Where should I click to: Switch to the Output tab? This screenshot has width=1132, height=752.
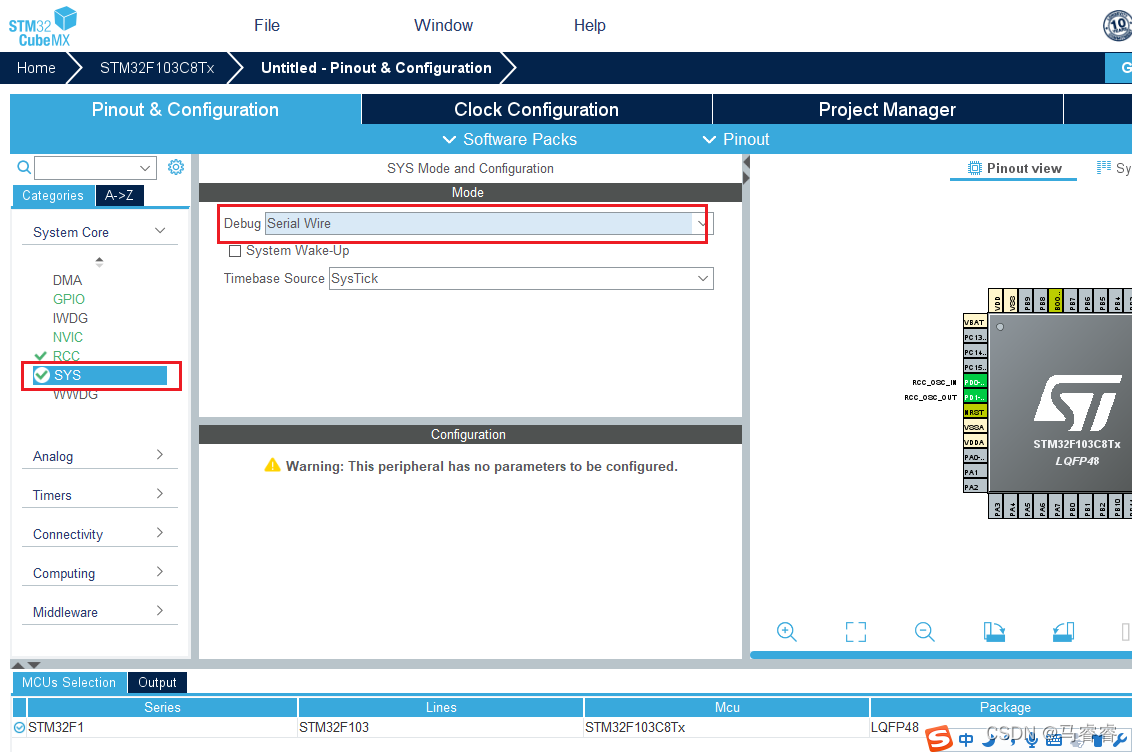(157, 683)
